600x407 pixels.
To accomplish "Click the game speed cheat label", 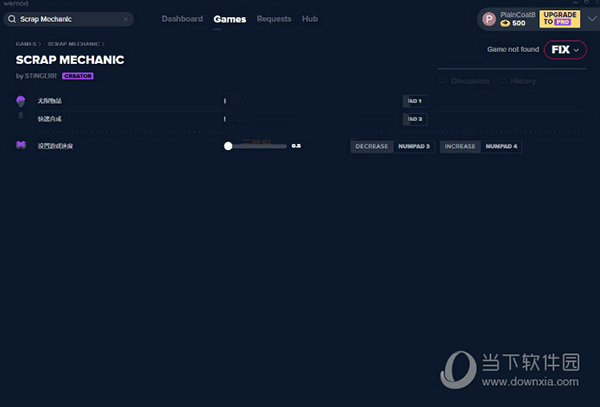I will coord(55,146).
